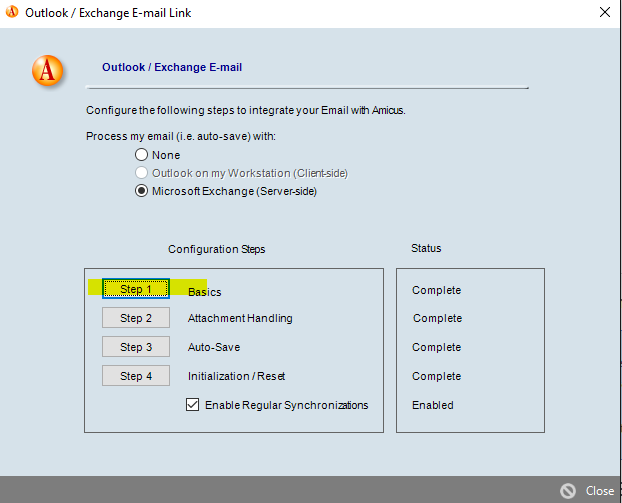The width and height of the screenshot is (622, 503).
Task: Toggle Enable Regular Synchronizations checkbox
Action: tap(192, 405)
